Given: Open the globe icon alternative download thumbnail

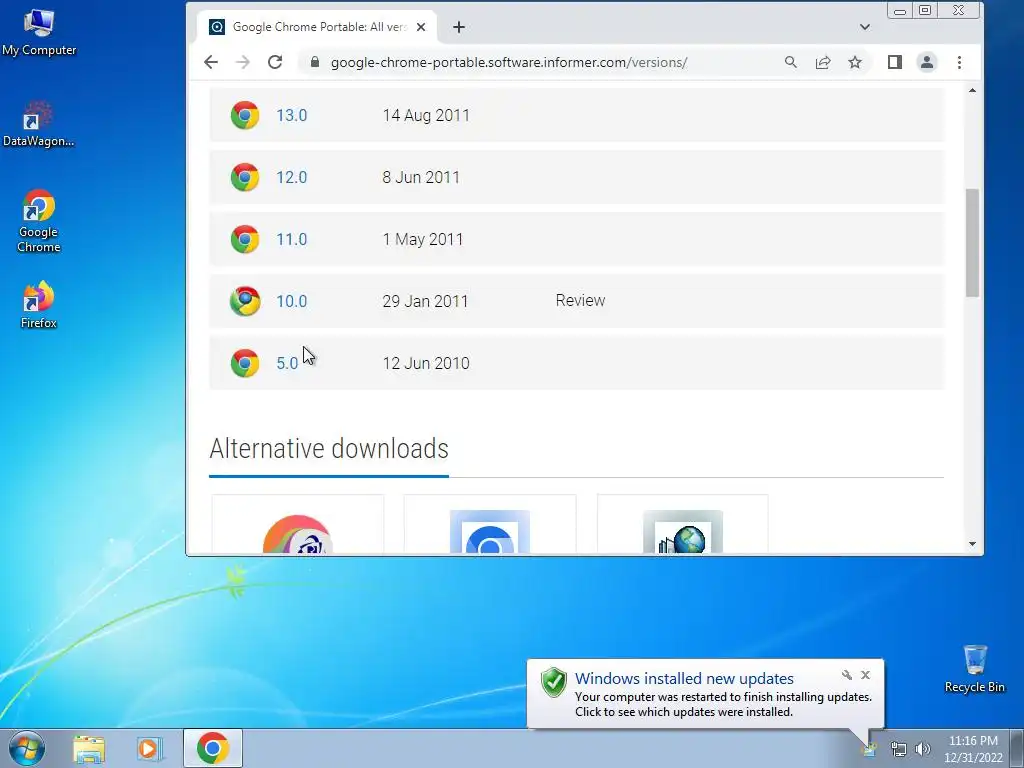Looking at the screenshot, I should click(x=682, y=532).
